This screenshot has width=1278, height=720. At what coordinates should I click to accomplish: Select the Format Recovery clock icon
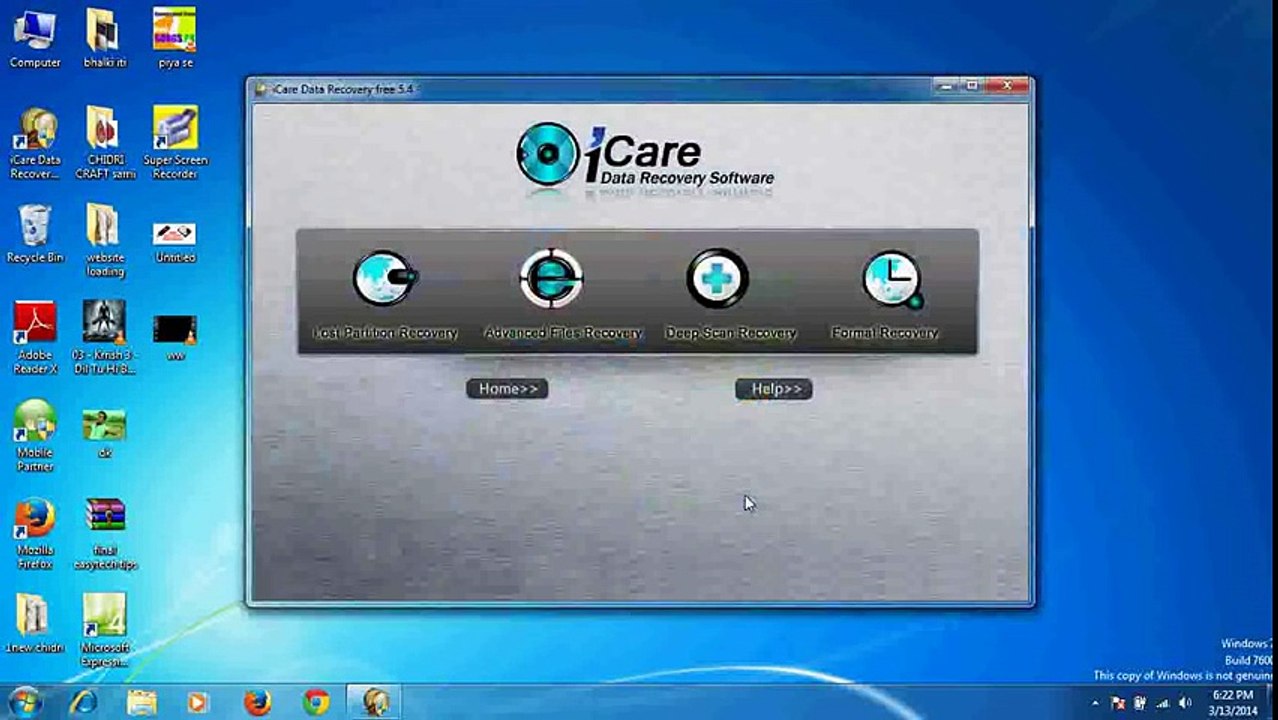click(x=891, y=280)
